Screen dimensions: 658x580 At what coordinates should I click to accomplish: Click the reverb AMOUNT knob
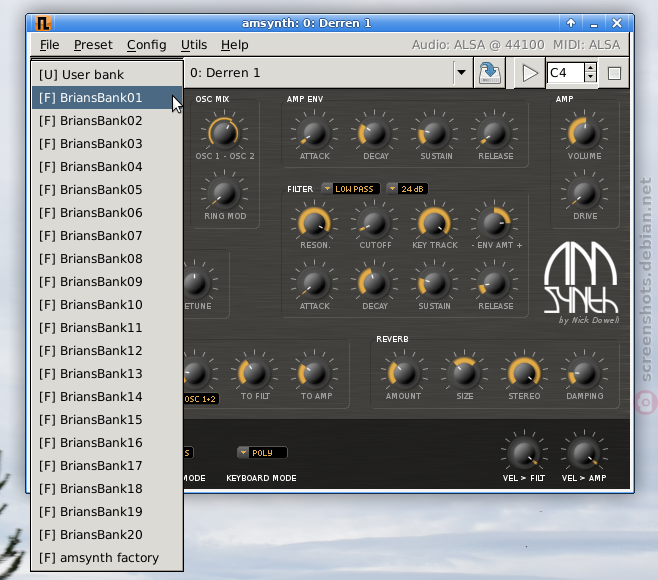[404, 373]
